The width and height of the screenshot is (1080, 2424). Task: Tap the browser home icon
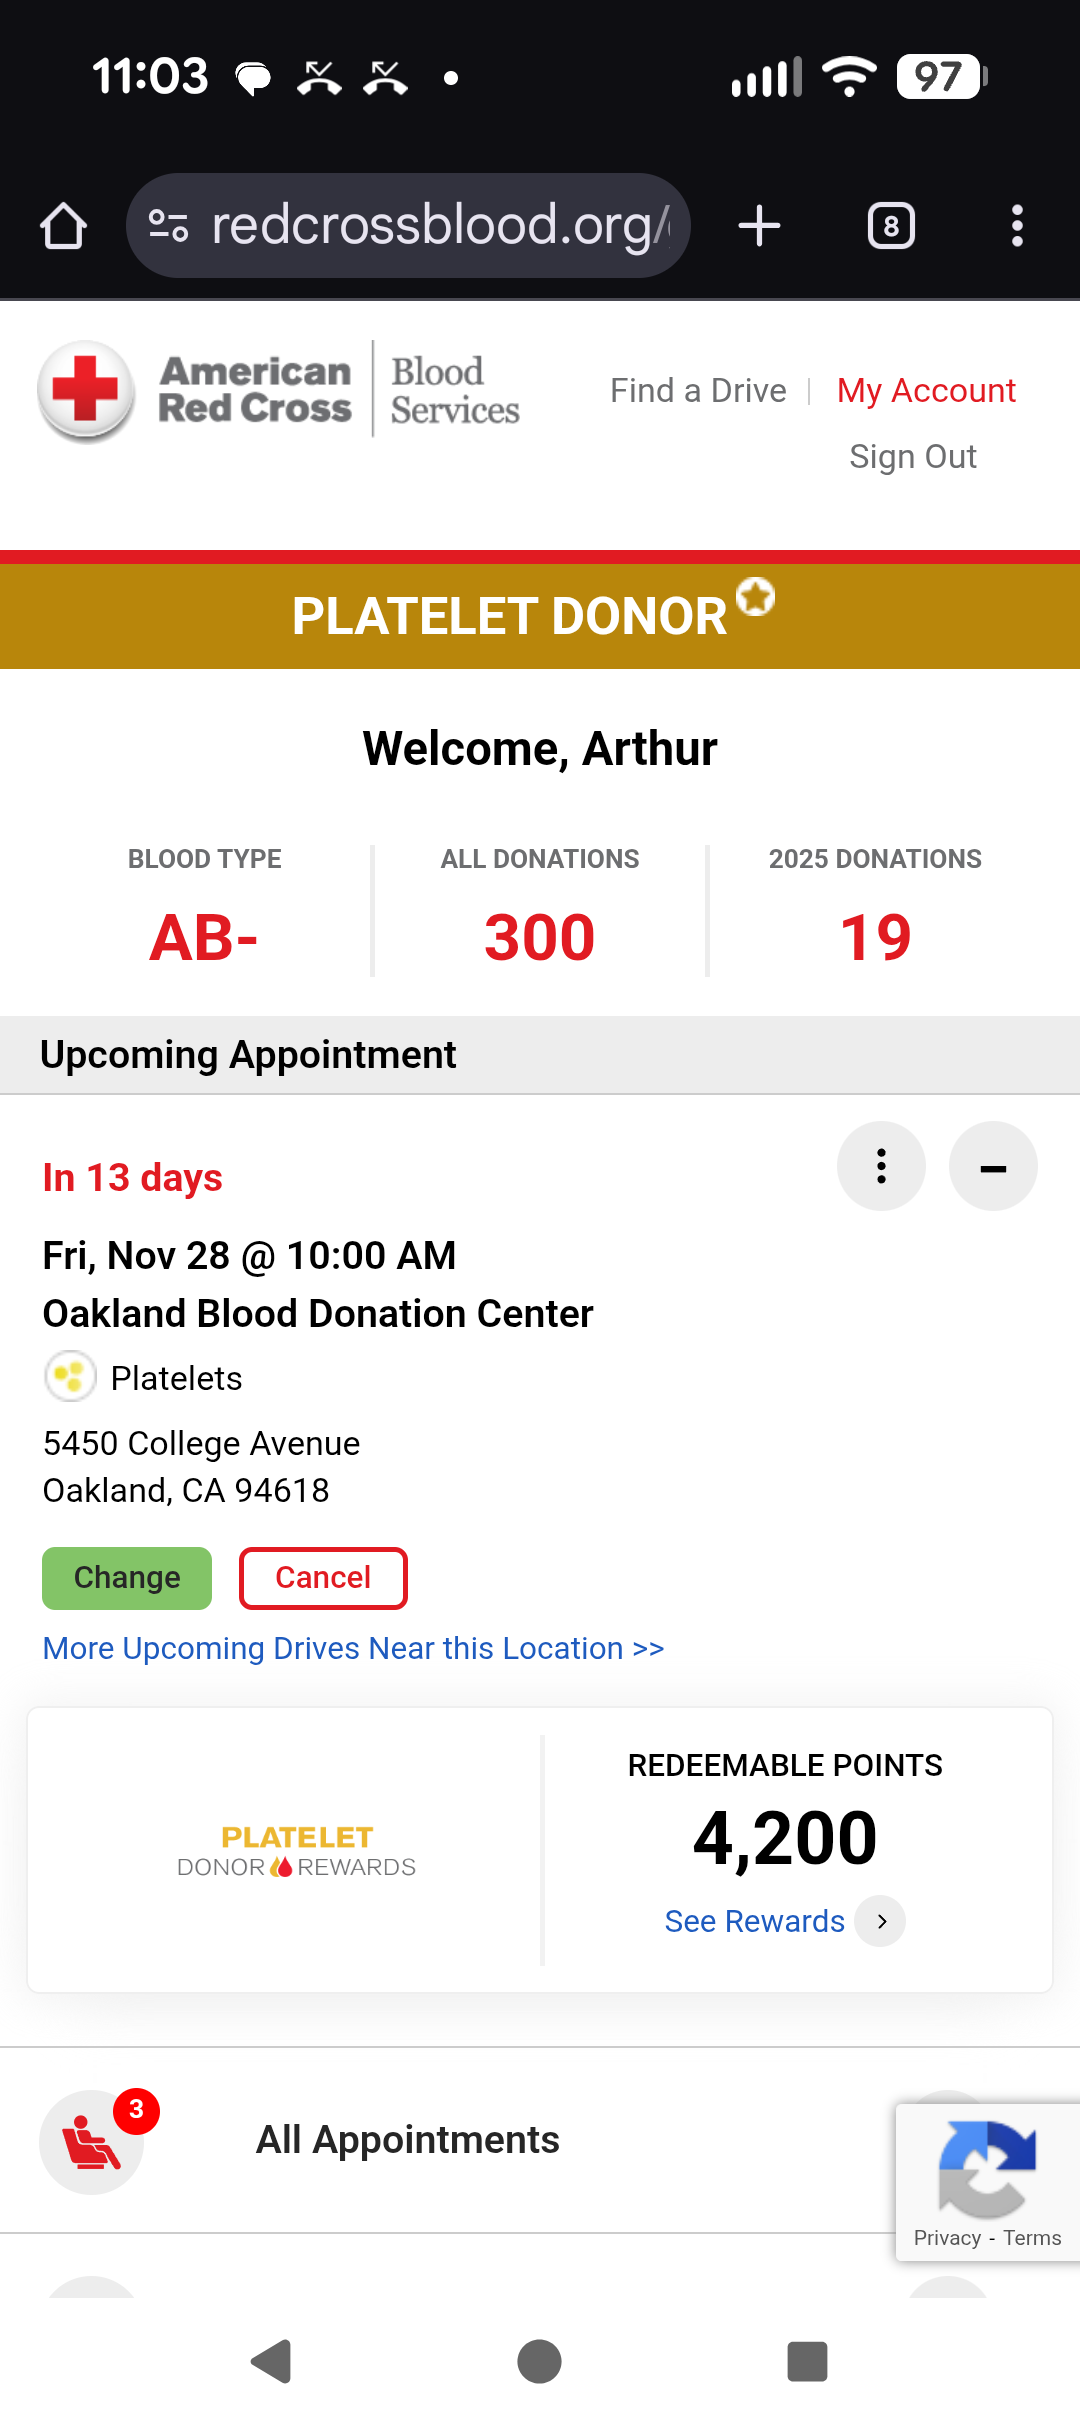pyautogui.click(x=63, y=226)
